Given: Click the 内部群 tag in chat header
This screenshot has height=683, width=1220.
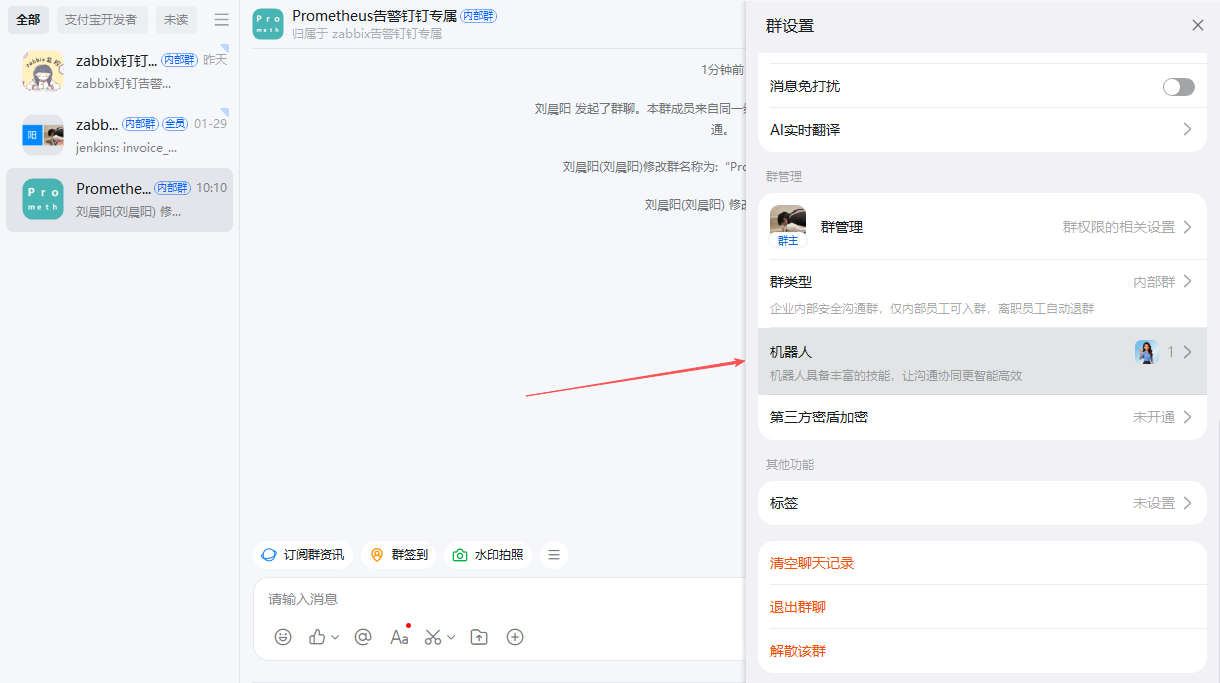Looking at the screenshot, I should point(479,16).
